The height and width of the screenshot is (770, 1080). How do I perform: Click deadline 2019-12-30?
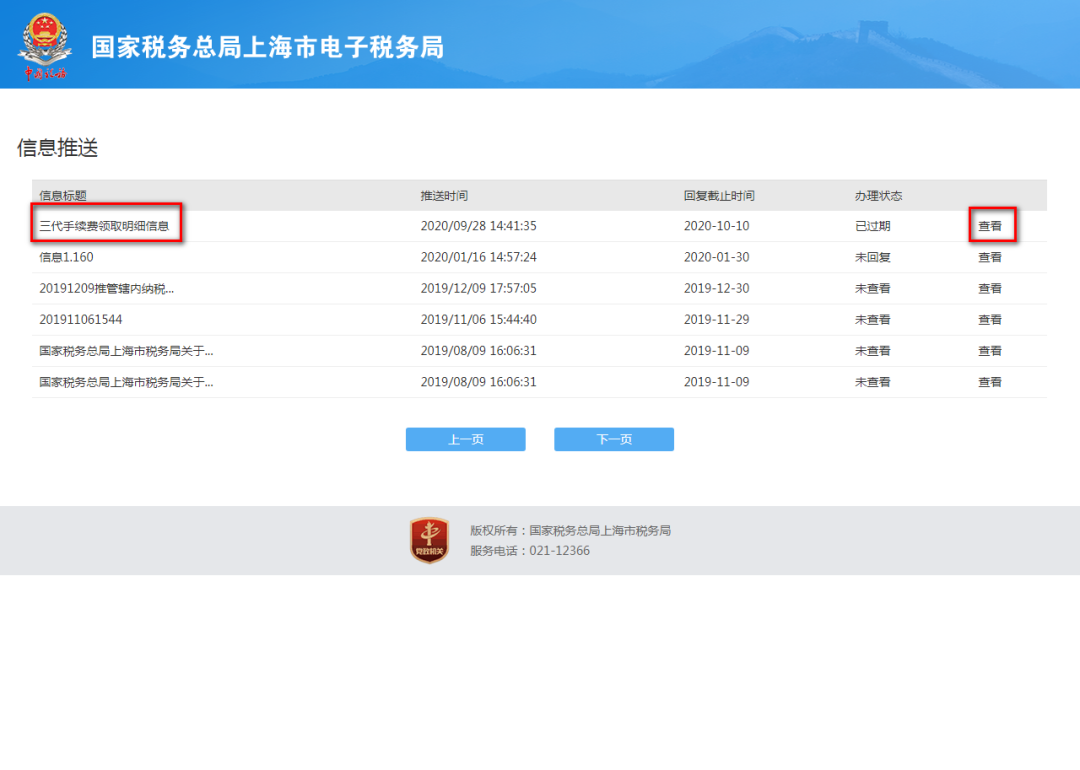(x=716, y=289)
